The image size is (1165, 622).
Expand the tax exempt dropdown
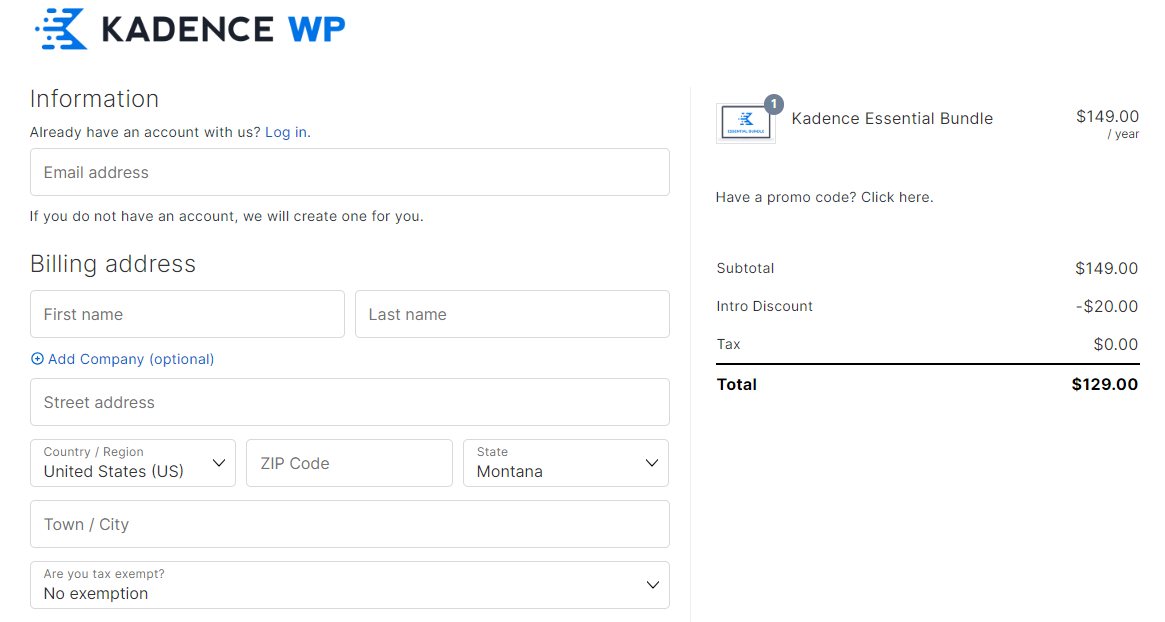tap(350, 585)
